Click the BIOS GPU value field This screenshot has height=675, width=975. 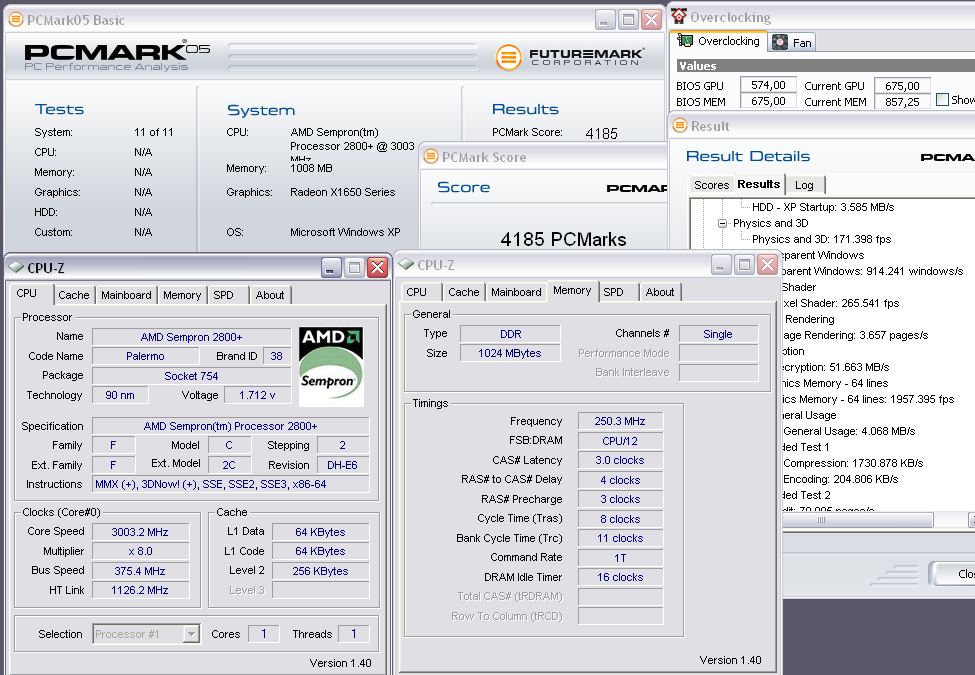[x=768, y=85]
